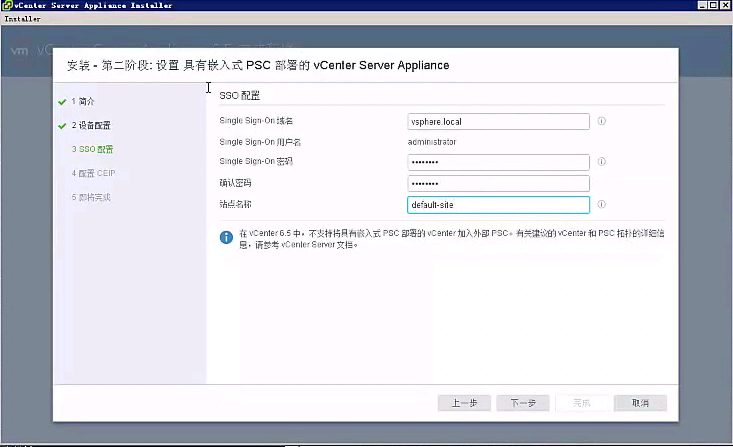Click the SSO 配置 section heading
Viewport: 733px width, 447px height.
[239, 95]
